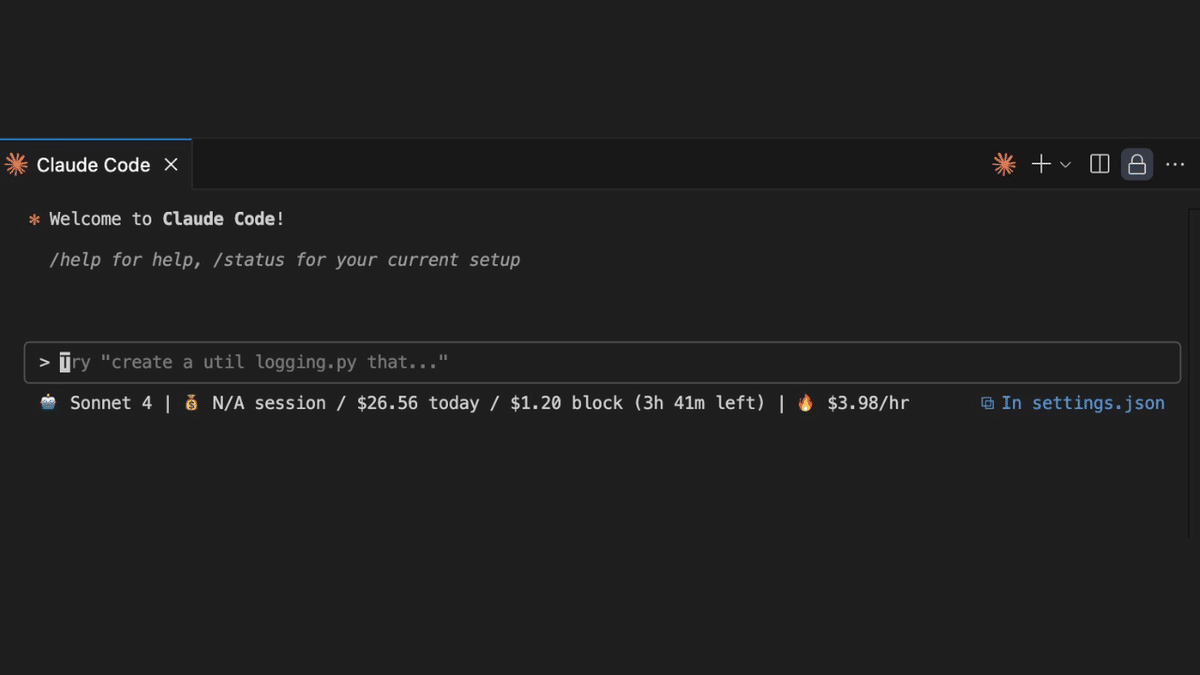Image resolution: width=1200 pixels, height=675 pixels.
Task: Click the "$26.56 today" cost text
Action: [x=417, y=403]
